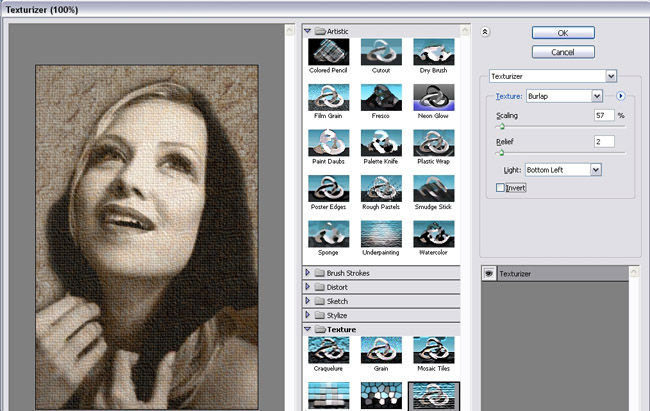Select the Watercolor filter
The image size is (650, 411).
tap(434, 234)
